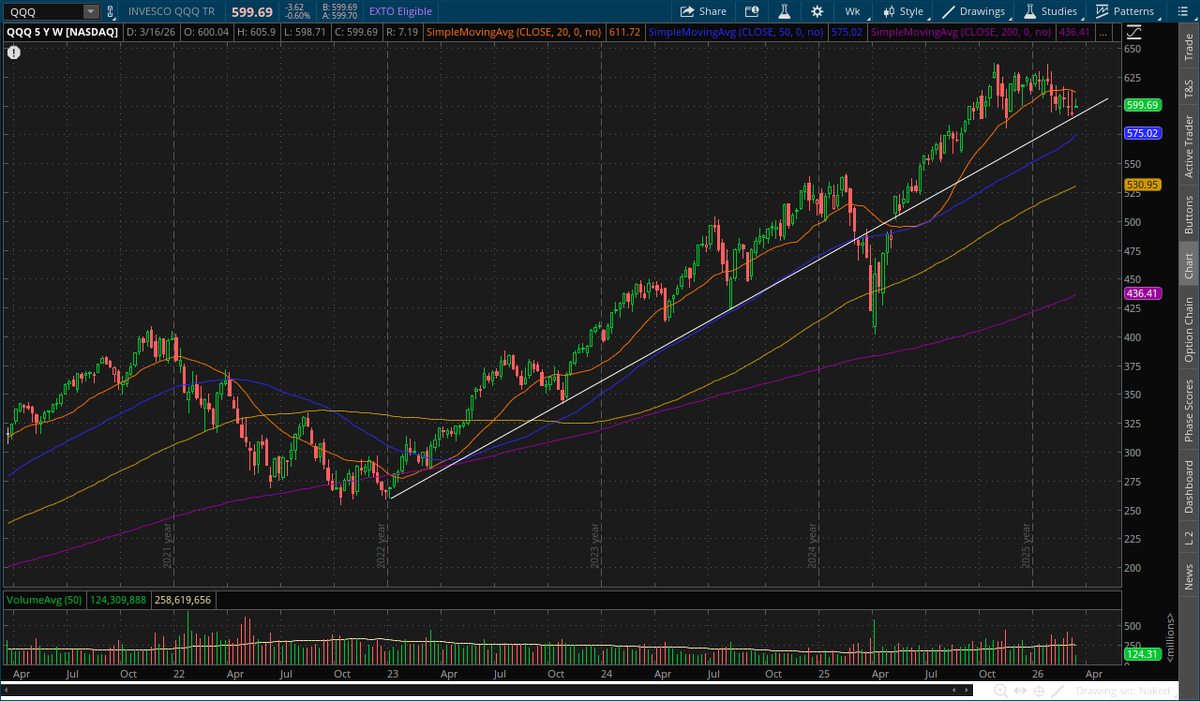
Task: Open the Option Chain side tab
Action: 1188,329
